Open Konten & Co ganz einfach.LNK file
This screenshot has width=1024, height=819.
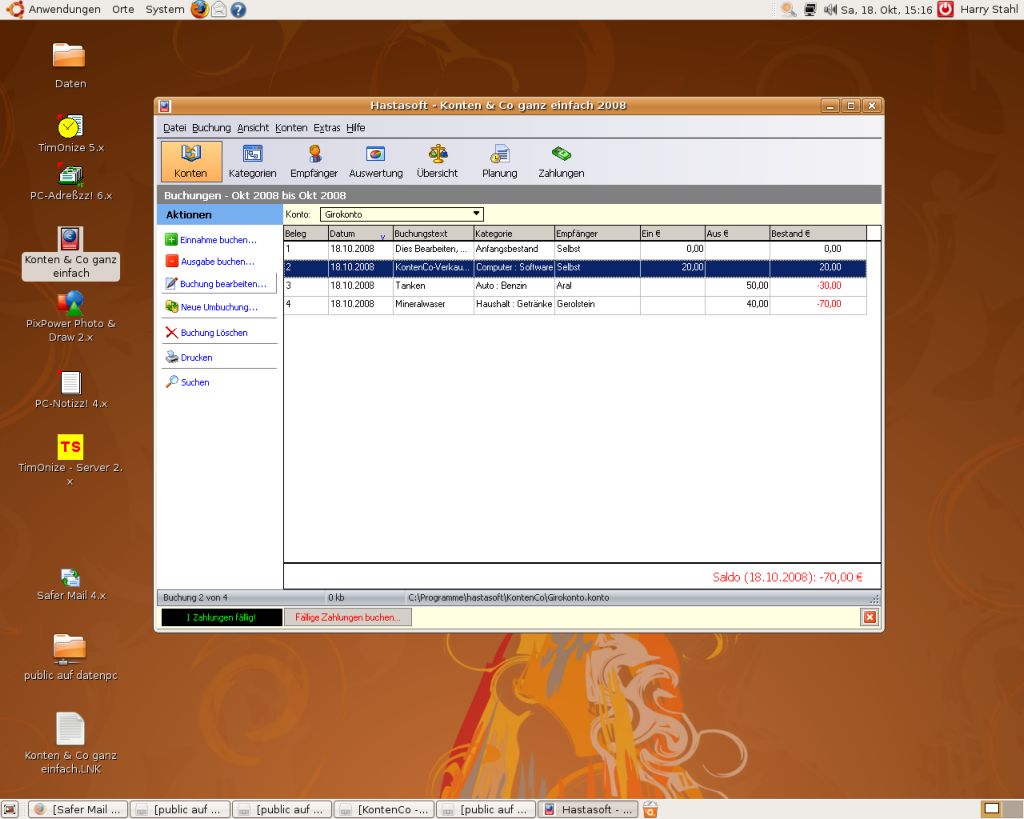tap(71, 743)
